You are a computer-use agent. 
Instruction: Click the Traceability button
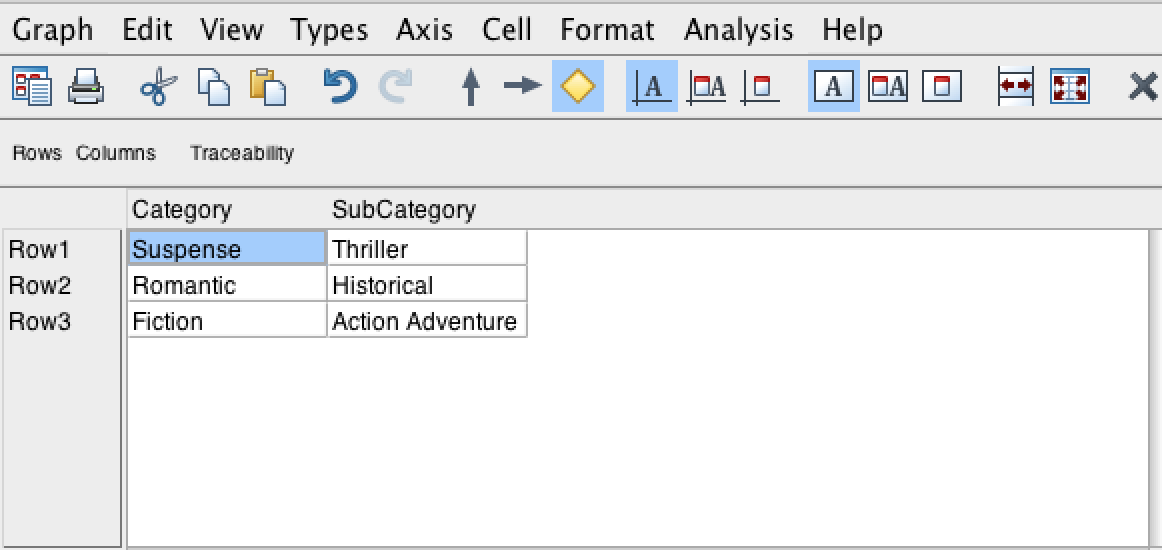242,153
